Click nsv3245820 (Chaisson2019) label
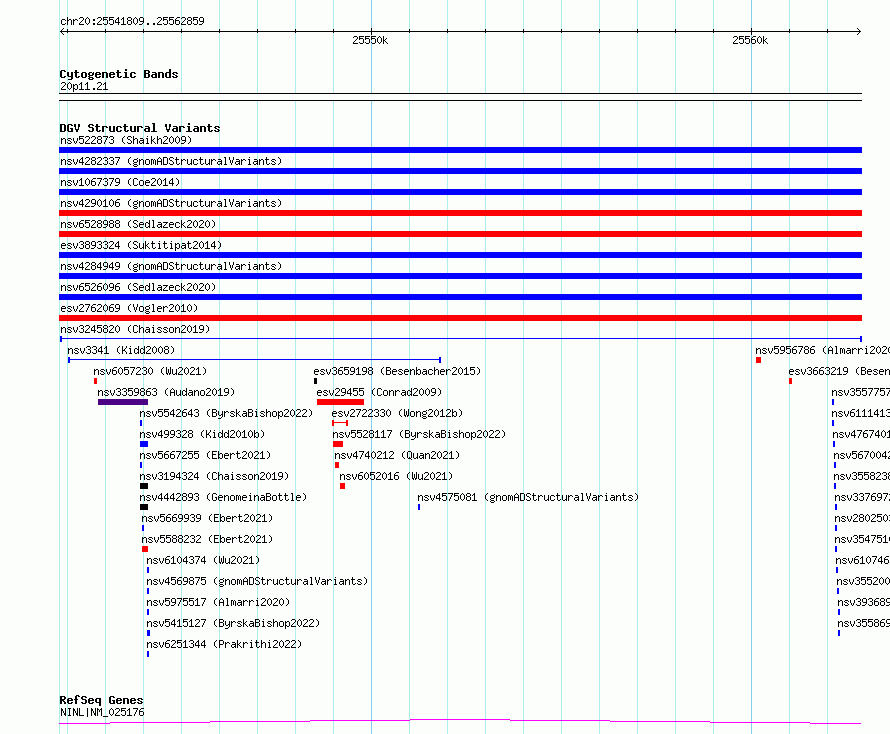890x734 pixels. pyautogui.click(x=135, y=329)
